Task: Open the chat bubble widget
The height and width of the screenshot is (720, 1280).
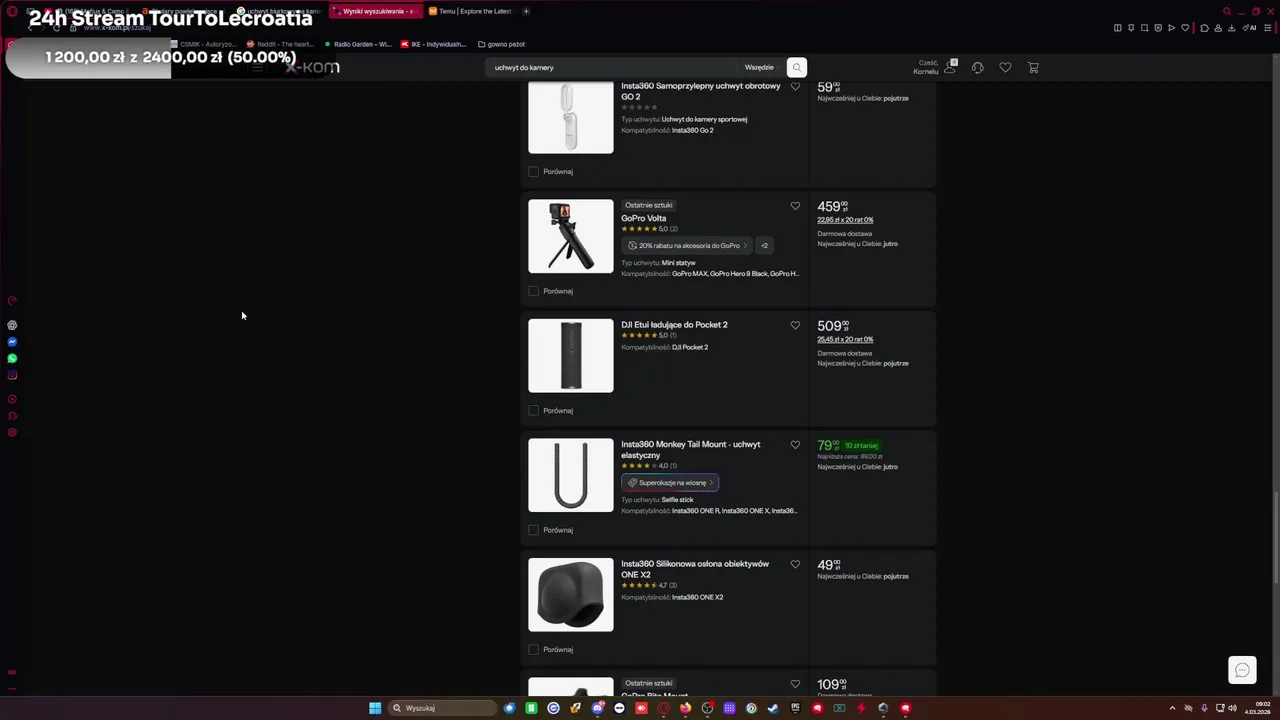Action: [x=1242, y=670]
